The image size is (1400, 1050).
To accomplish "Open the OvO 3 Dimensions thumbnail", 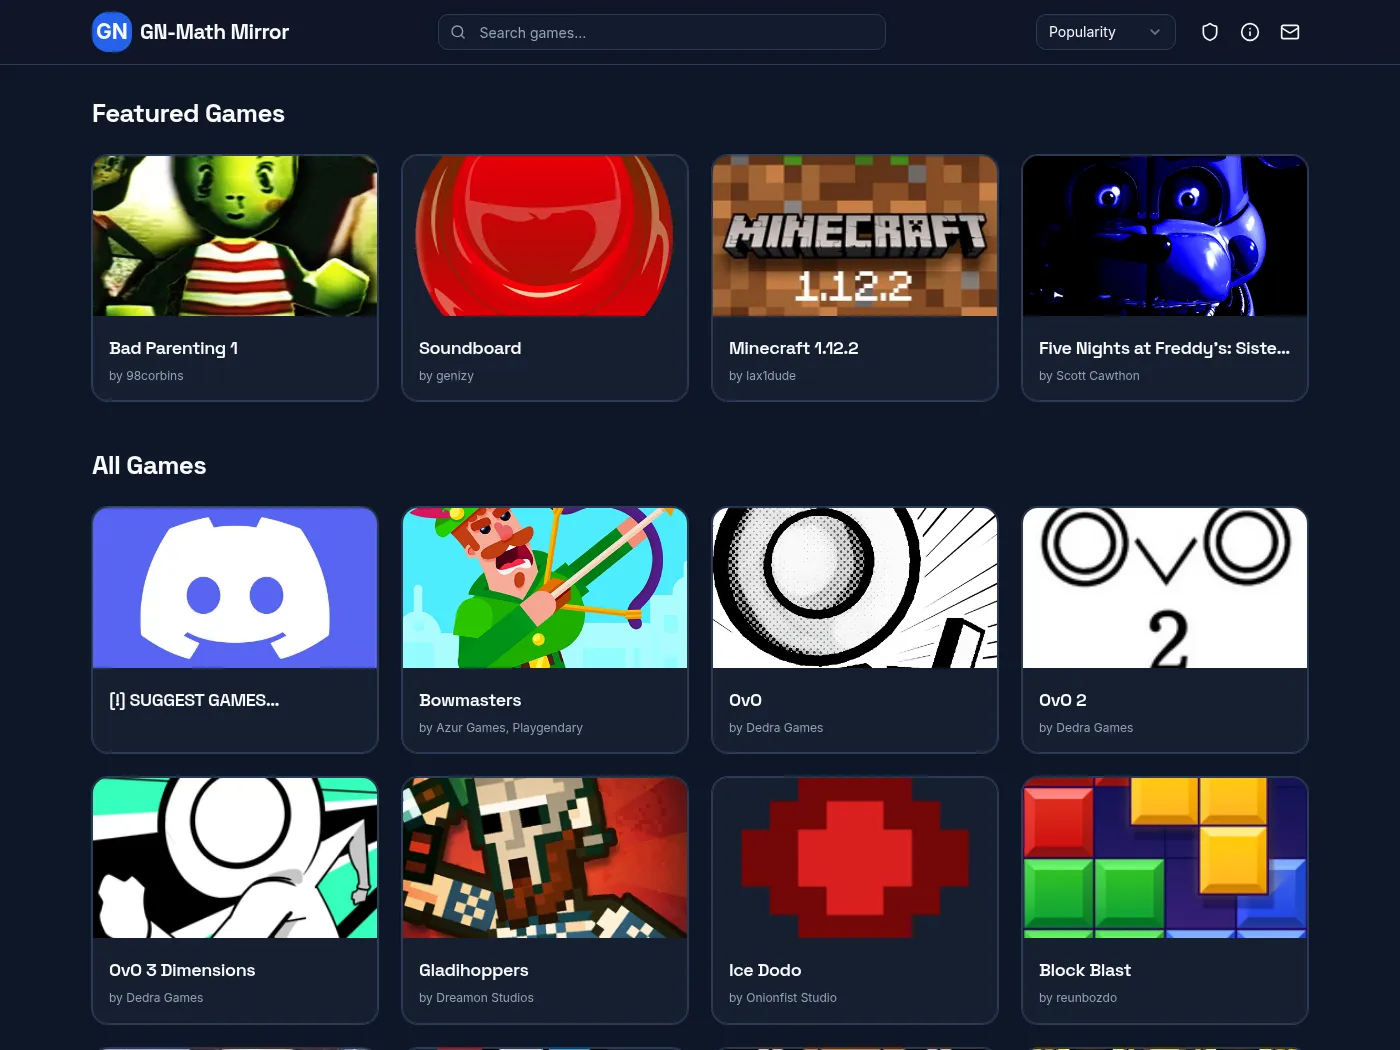I will 235,858.
